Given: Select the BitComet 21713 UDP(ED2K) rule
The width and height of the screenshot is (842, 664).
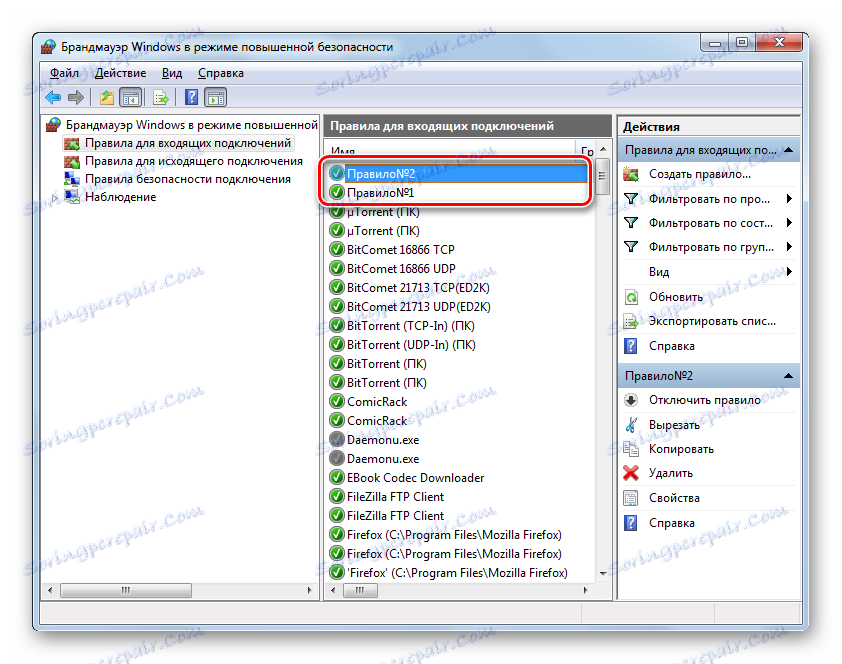Looking at the screenshot, I should coord(419,307).
